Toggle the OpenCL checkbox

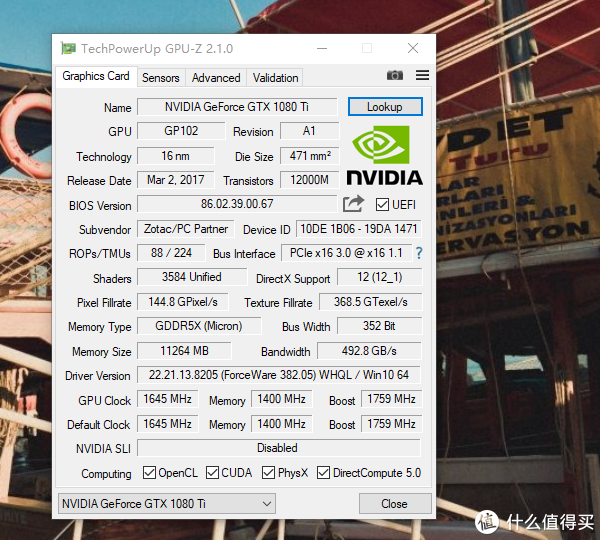tap(149, 473)
